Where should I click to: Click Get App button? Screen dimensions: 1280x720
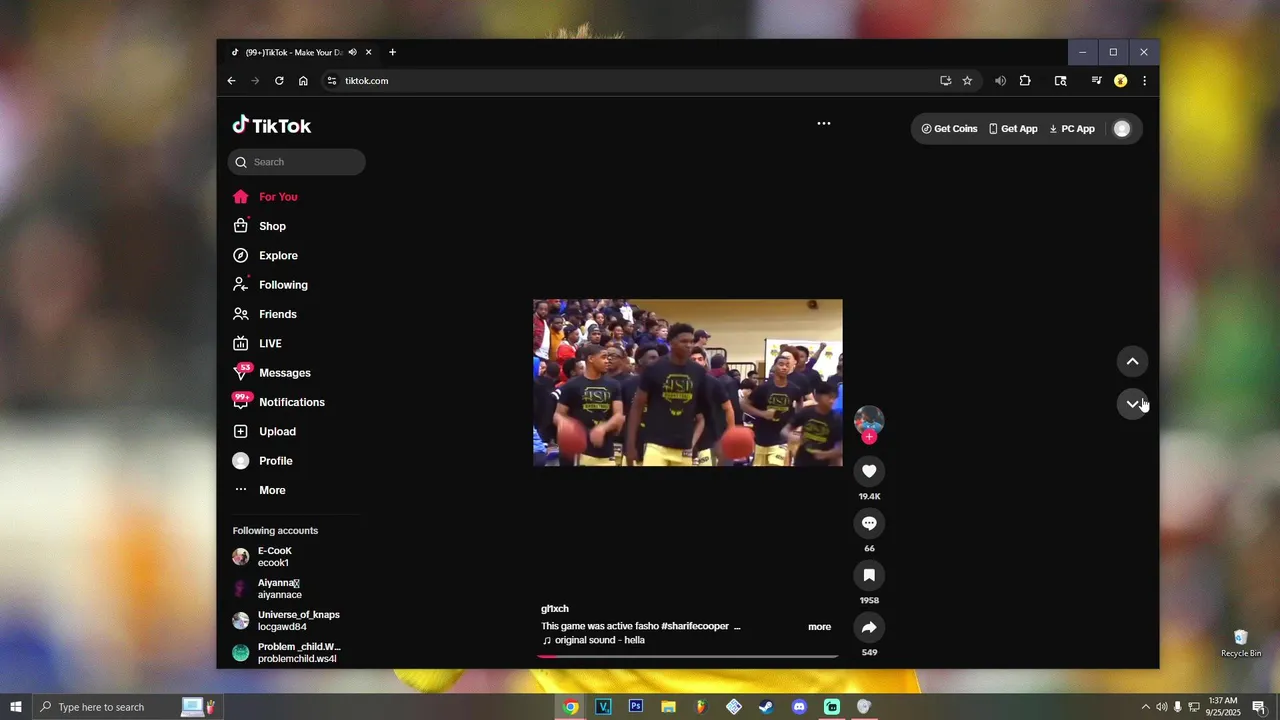pyautogui.click(x=1013, y=129)
